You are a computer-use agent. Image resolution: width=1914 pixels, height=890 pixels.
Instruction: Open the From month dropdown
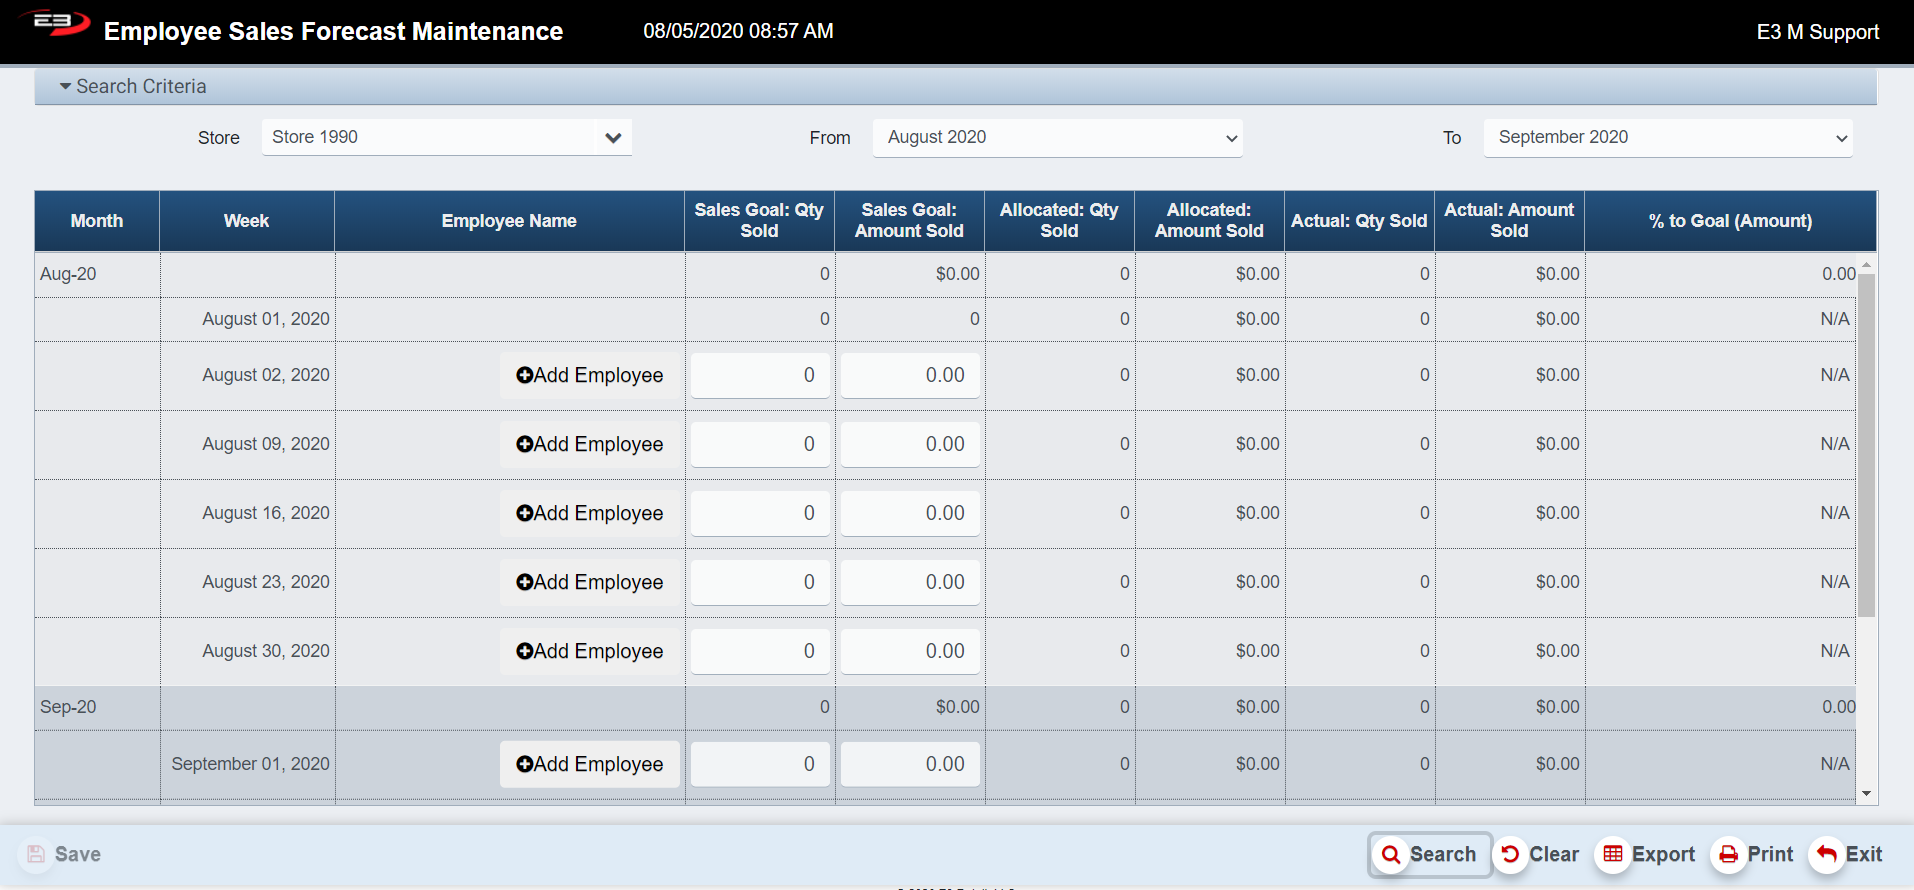(x=1057, y=138)
